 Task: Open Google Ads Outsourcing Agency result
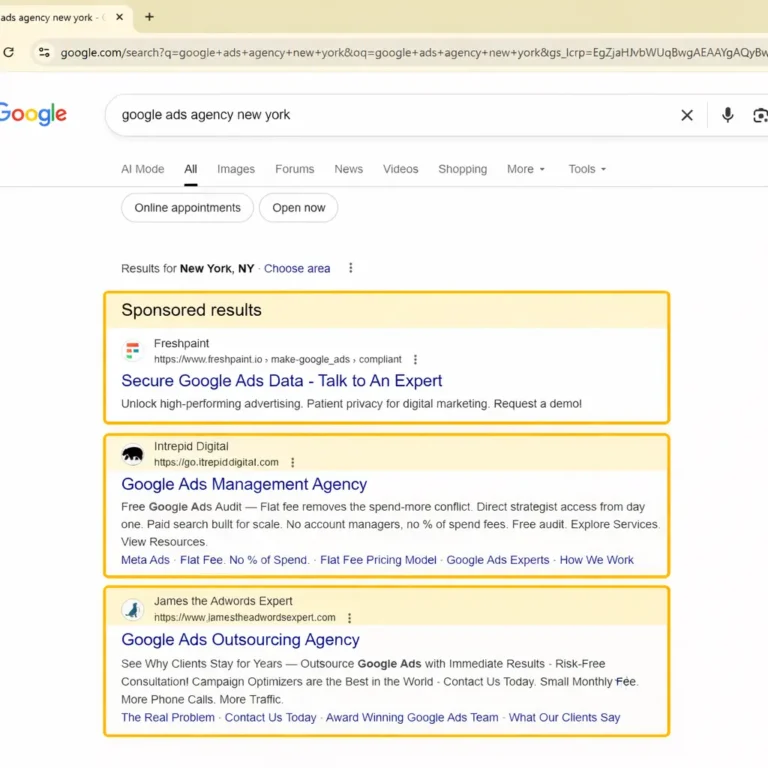pyautogui.click(x=240, y=639)
